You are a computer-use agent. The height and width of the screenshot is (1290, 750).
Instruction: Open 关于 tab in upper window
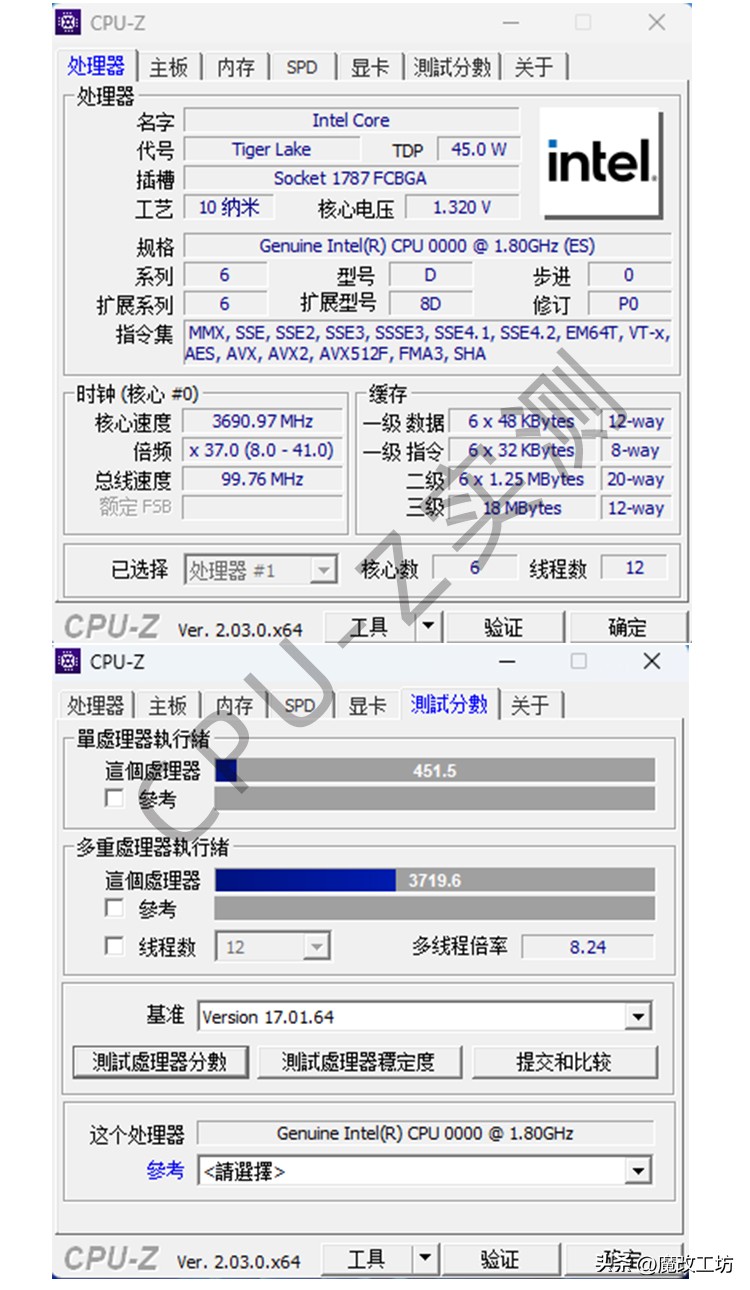coord(534,67)
